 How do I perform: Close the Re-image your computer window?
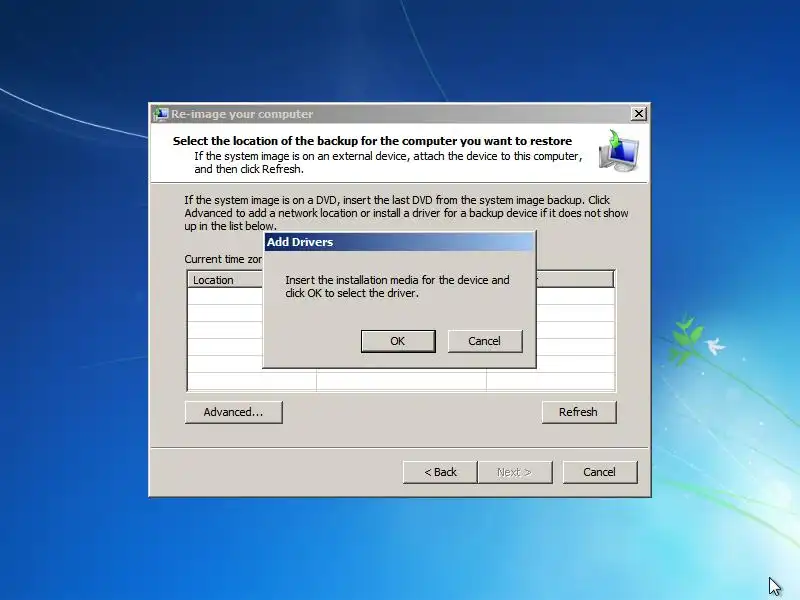pyautogui.click(x=638, y=113)
